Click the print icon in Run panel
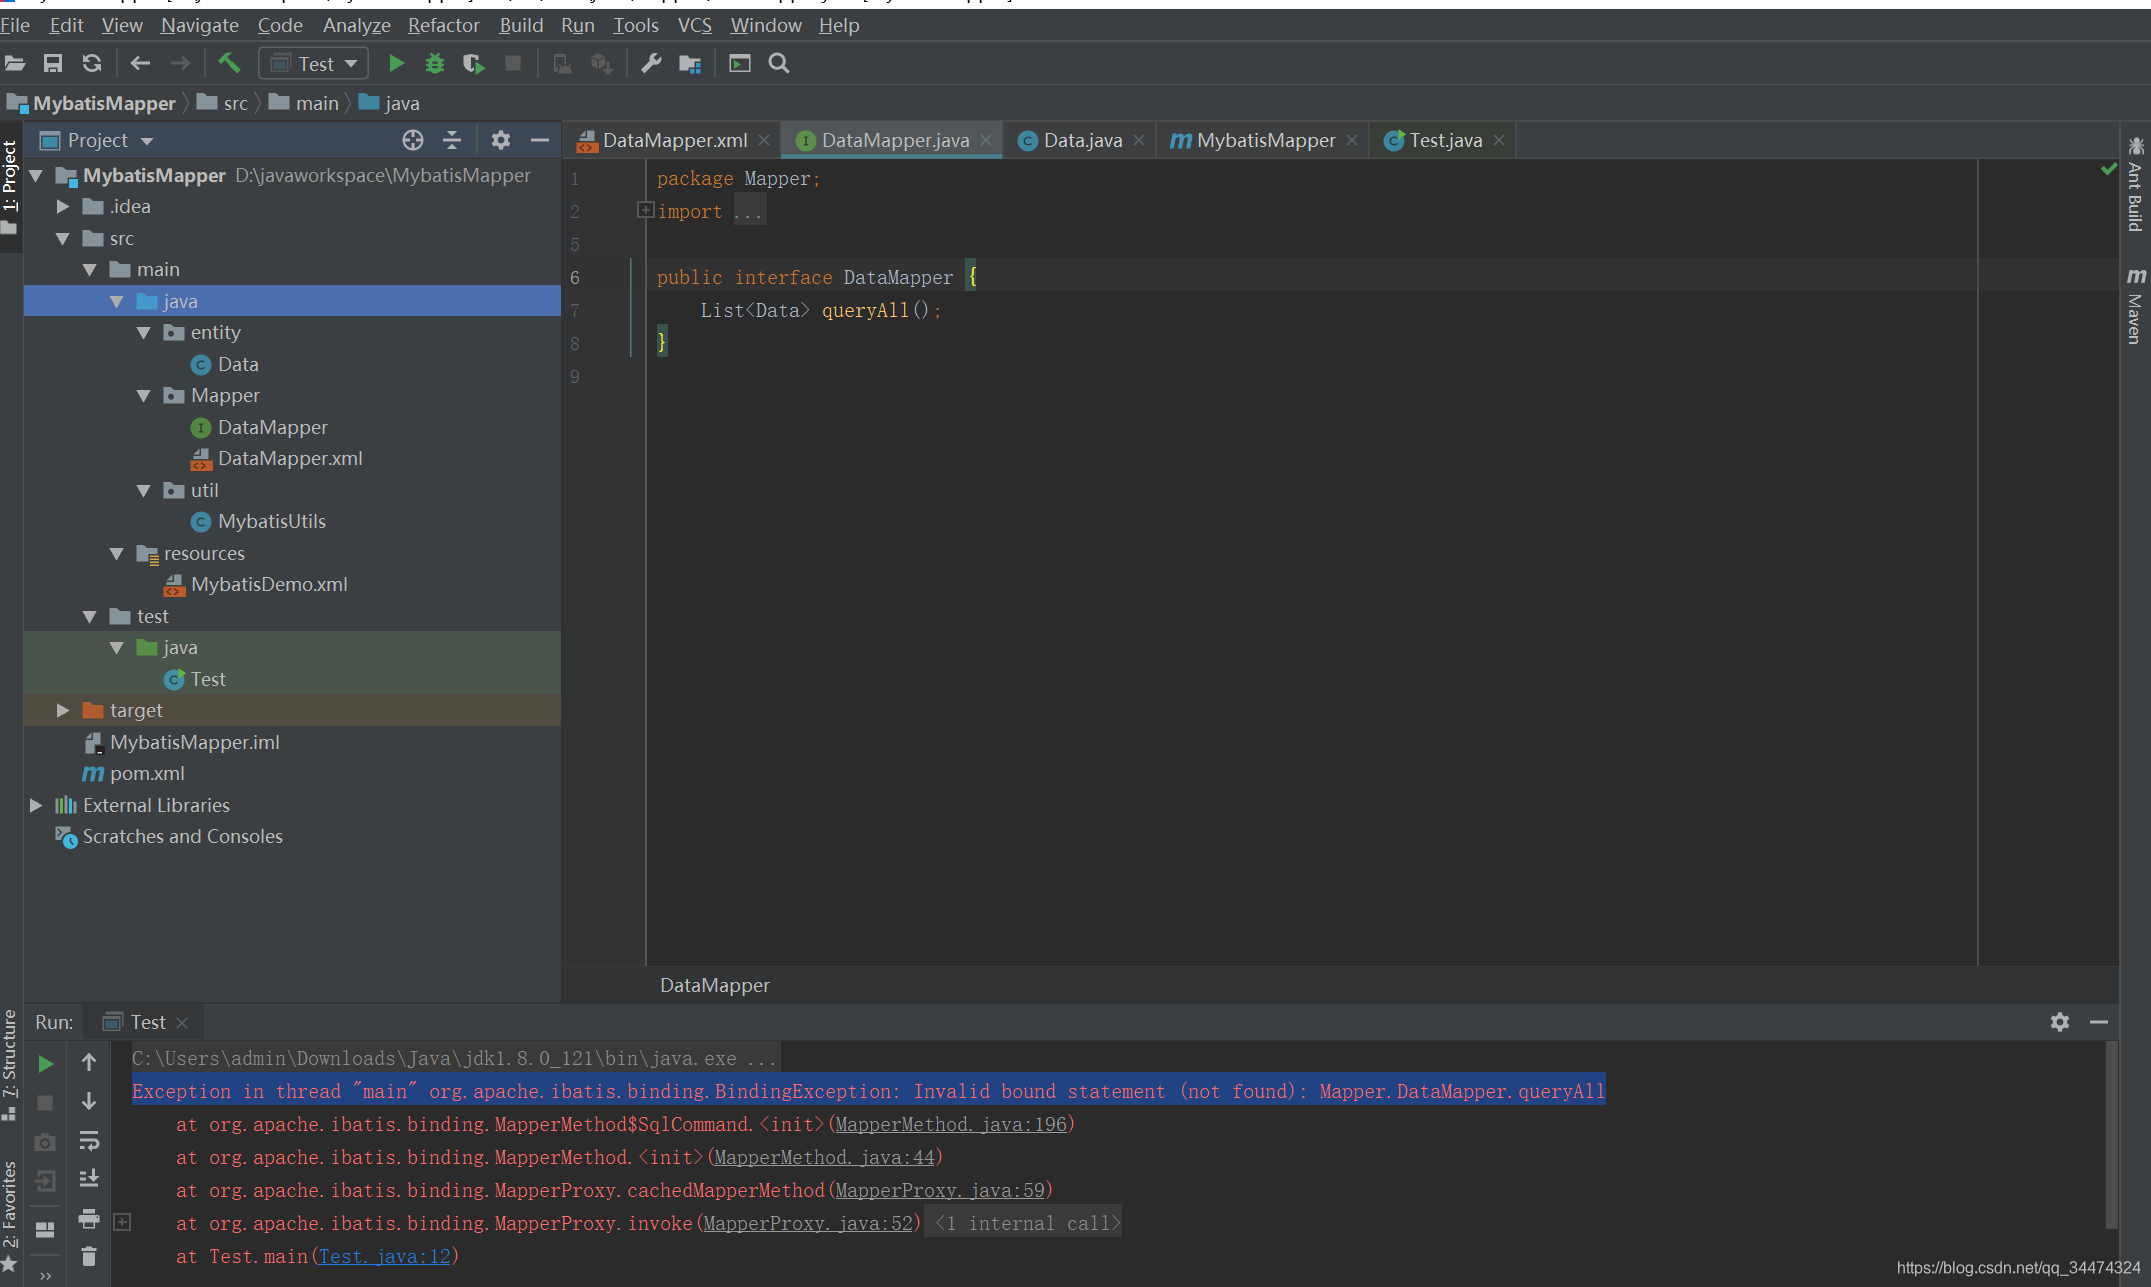Image resolution: width=2151 pixels, height=1287 pixels. tap(89, 1218)
